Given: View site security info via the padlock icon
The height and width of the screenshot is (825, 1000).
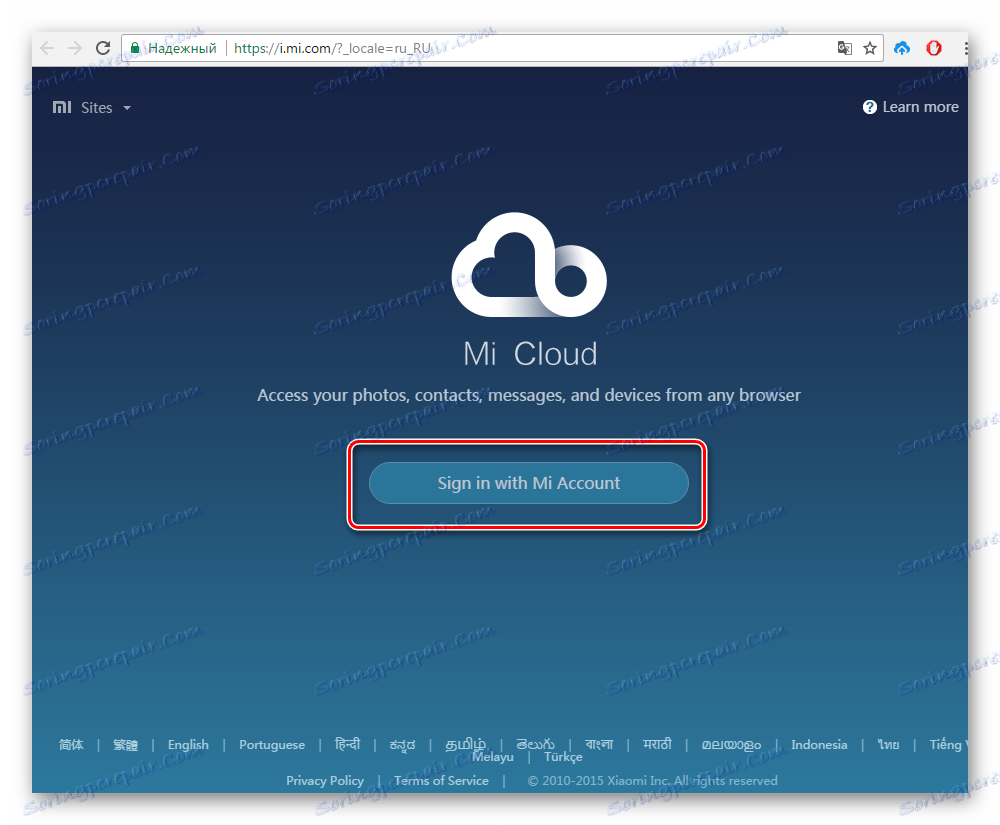Looking at the screenshot, I should [135, 48].
